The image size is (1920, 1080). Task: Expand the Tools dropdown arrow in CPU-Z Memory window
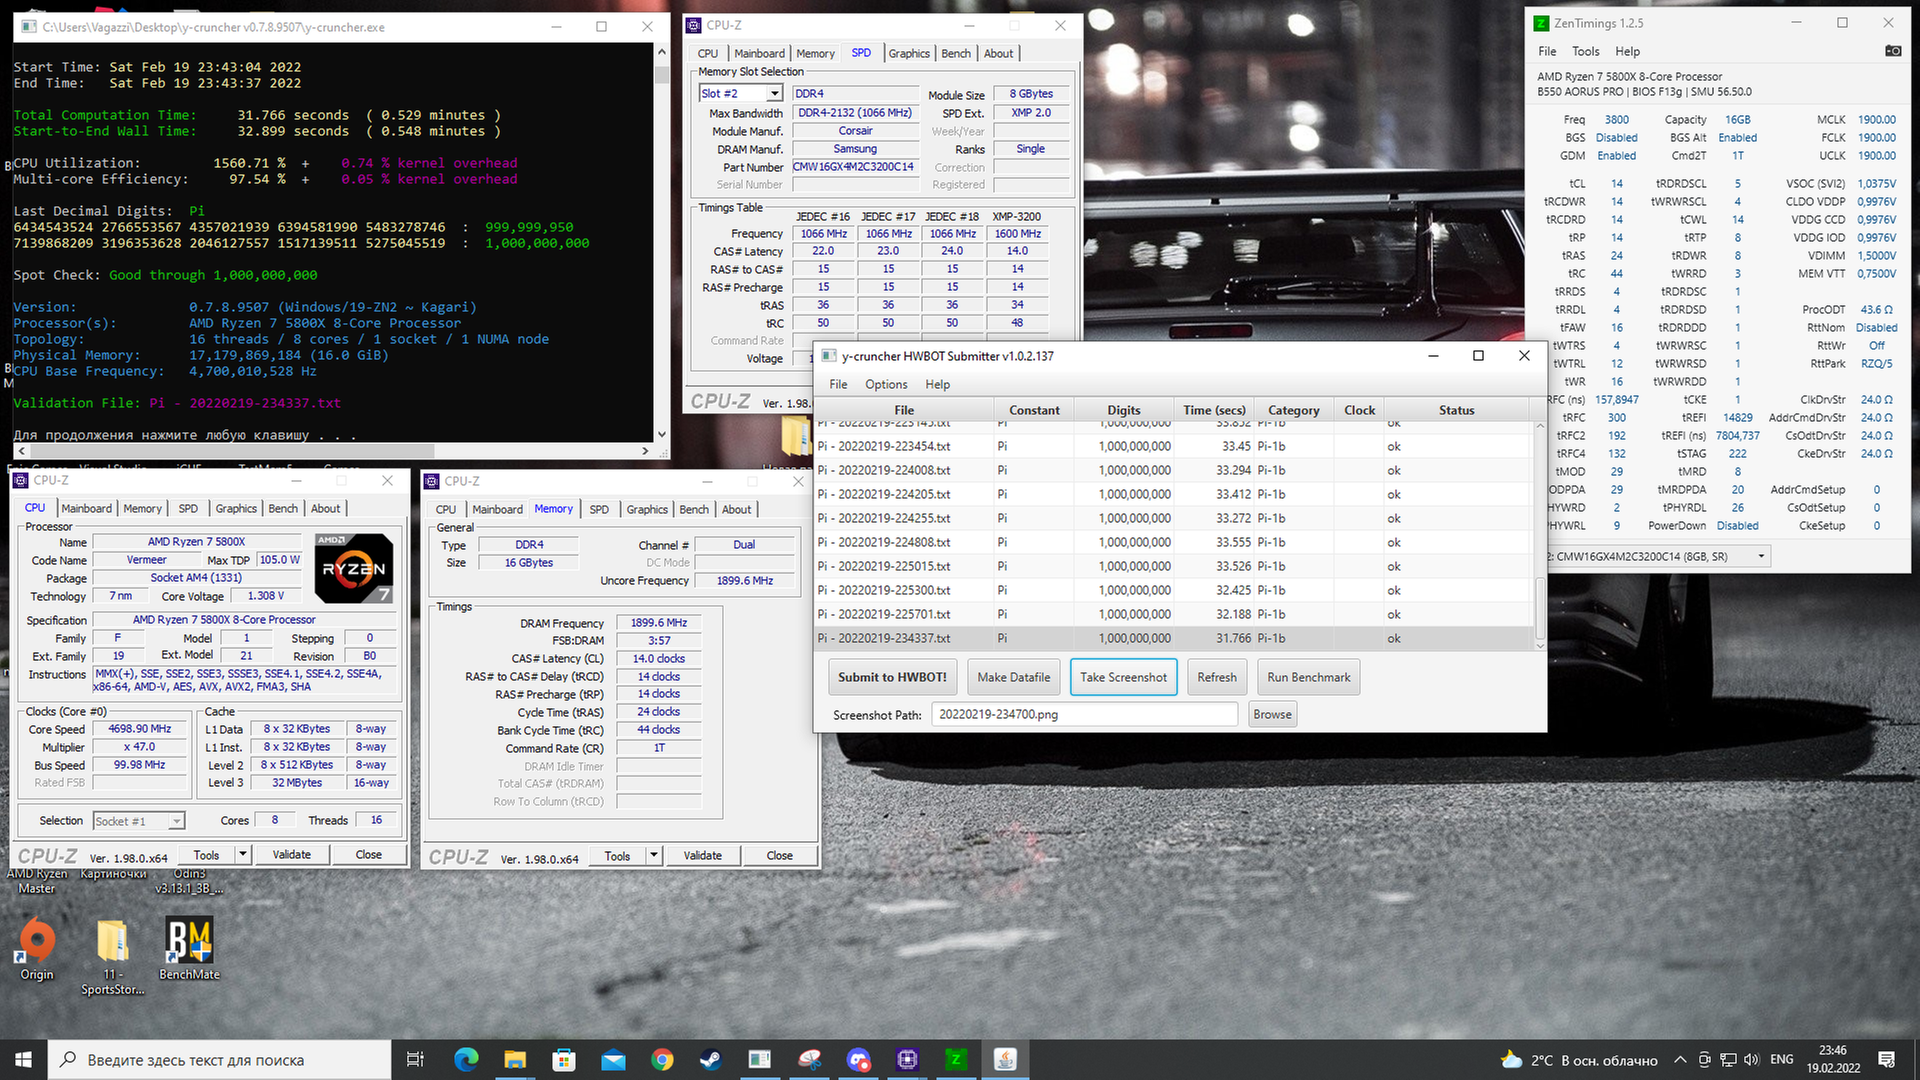(x=653, y=856)
